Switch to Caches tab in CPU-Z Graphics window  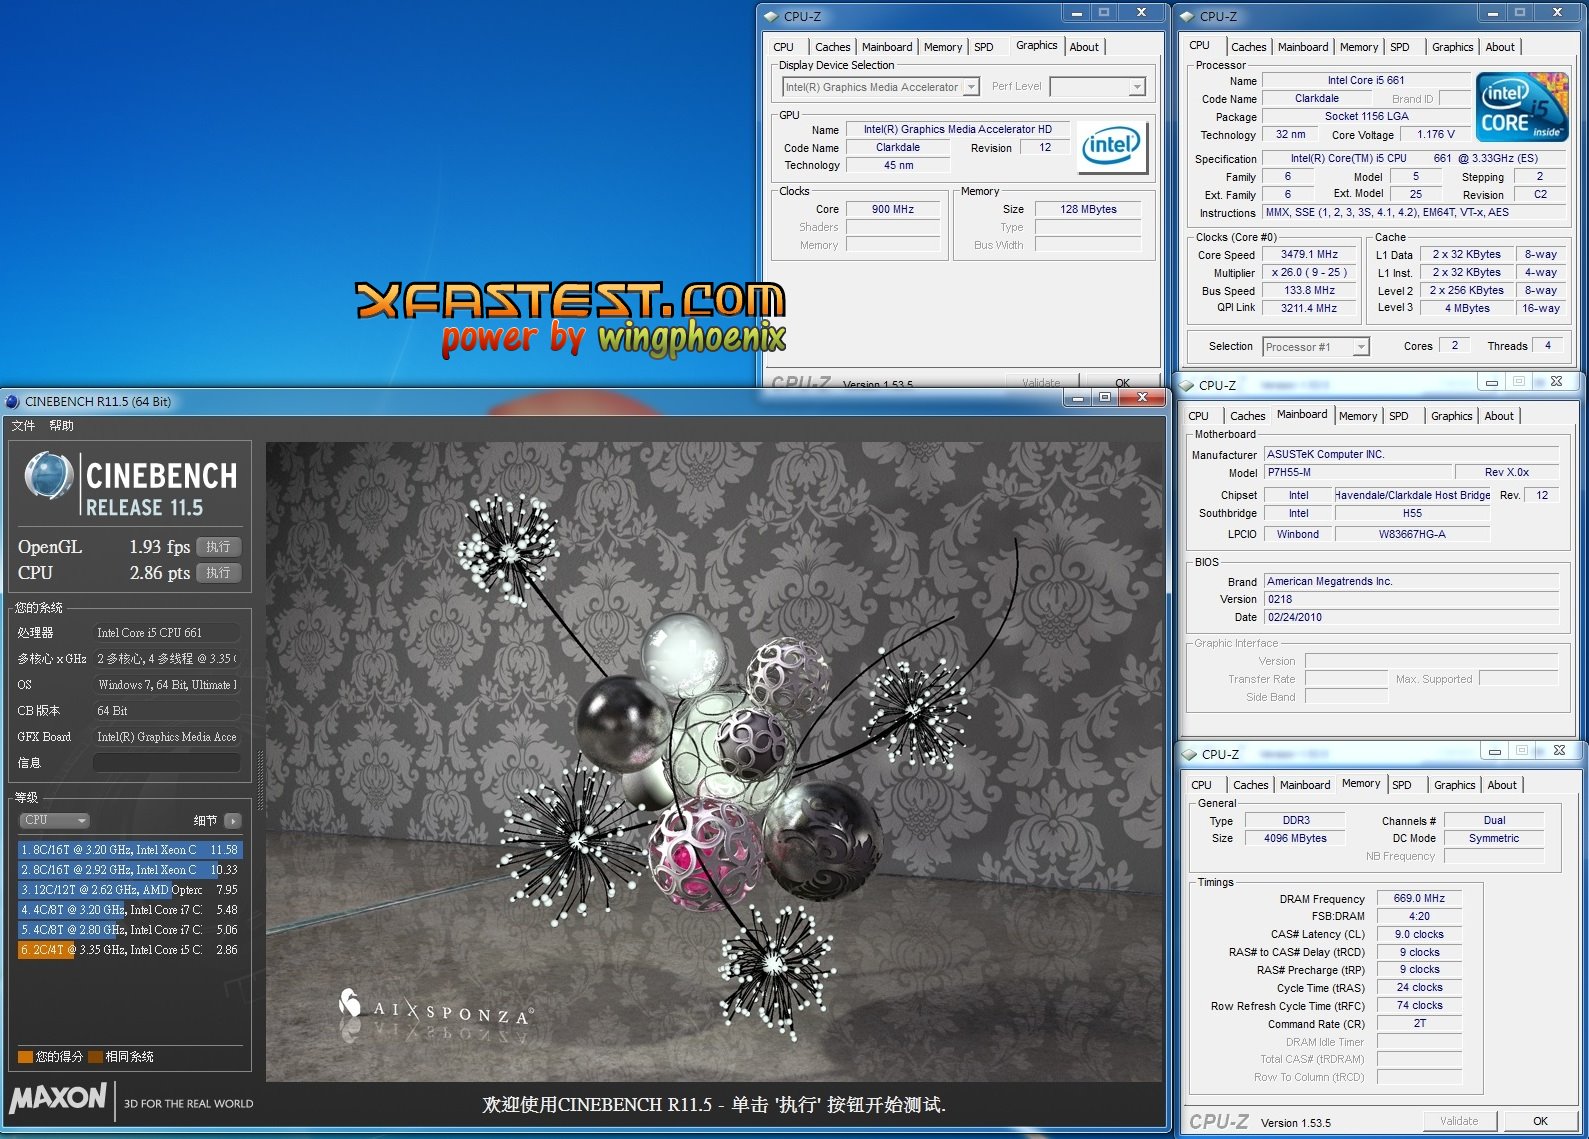832,47
